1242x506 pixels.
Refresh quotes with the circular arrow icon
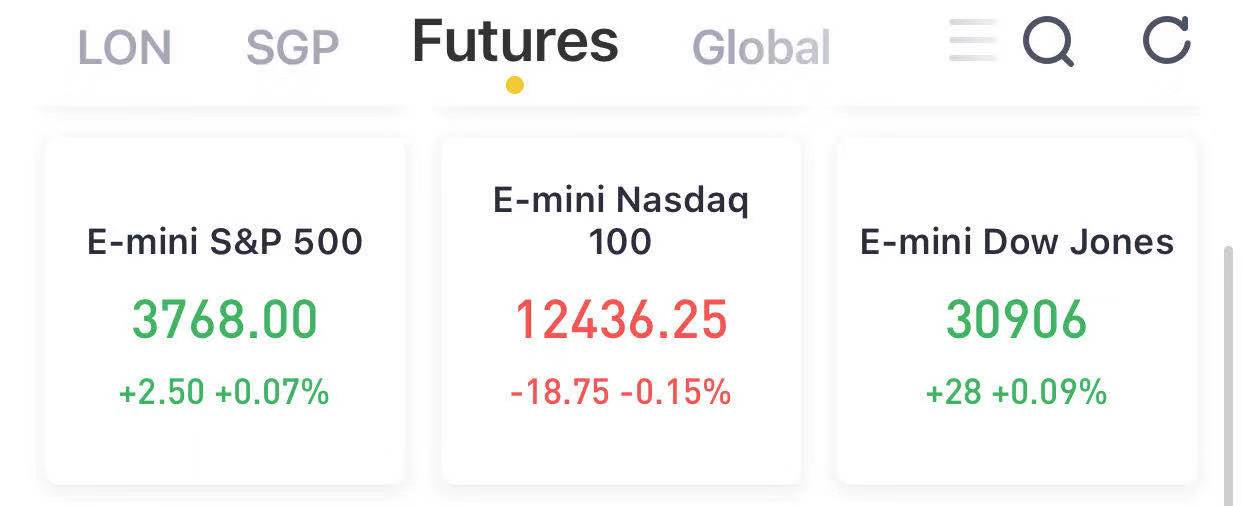(x=1166, y=41)
